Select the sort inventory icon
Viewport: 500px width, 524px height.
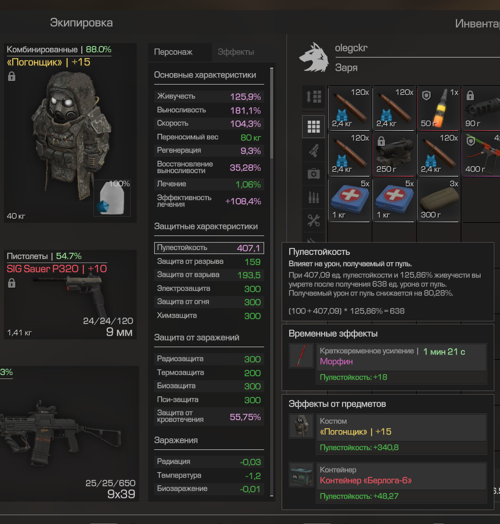[314, 97]
